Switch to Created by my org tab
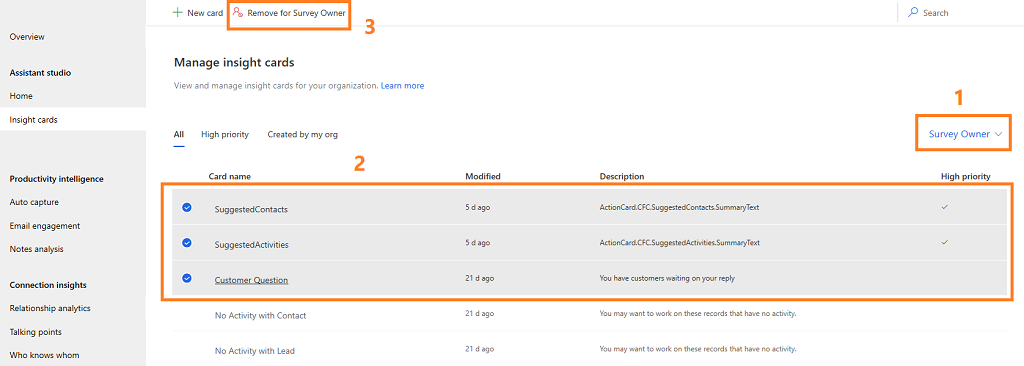This screenshot has width=1024, height=366. tap(302, 135)
